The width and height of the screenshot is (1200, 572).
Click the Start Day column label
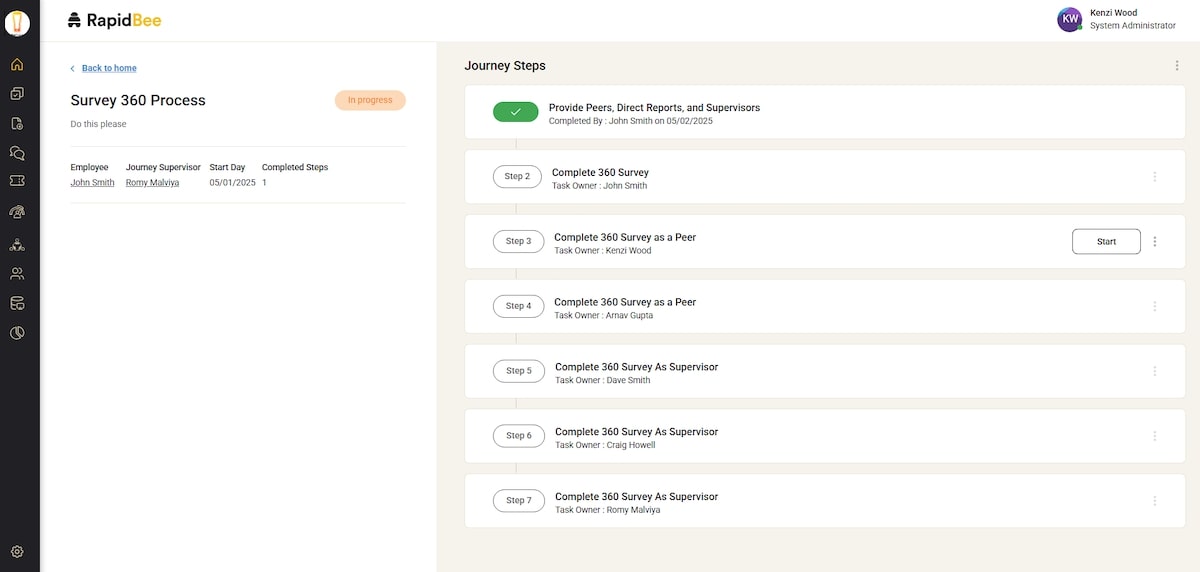coord(227,167)
